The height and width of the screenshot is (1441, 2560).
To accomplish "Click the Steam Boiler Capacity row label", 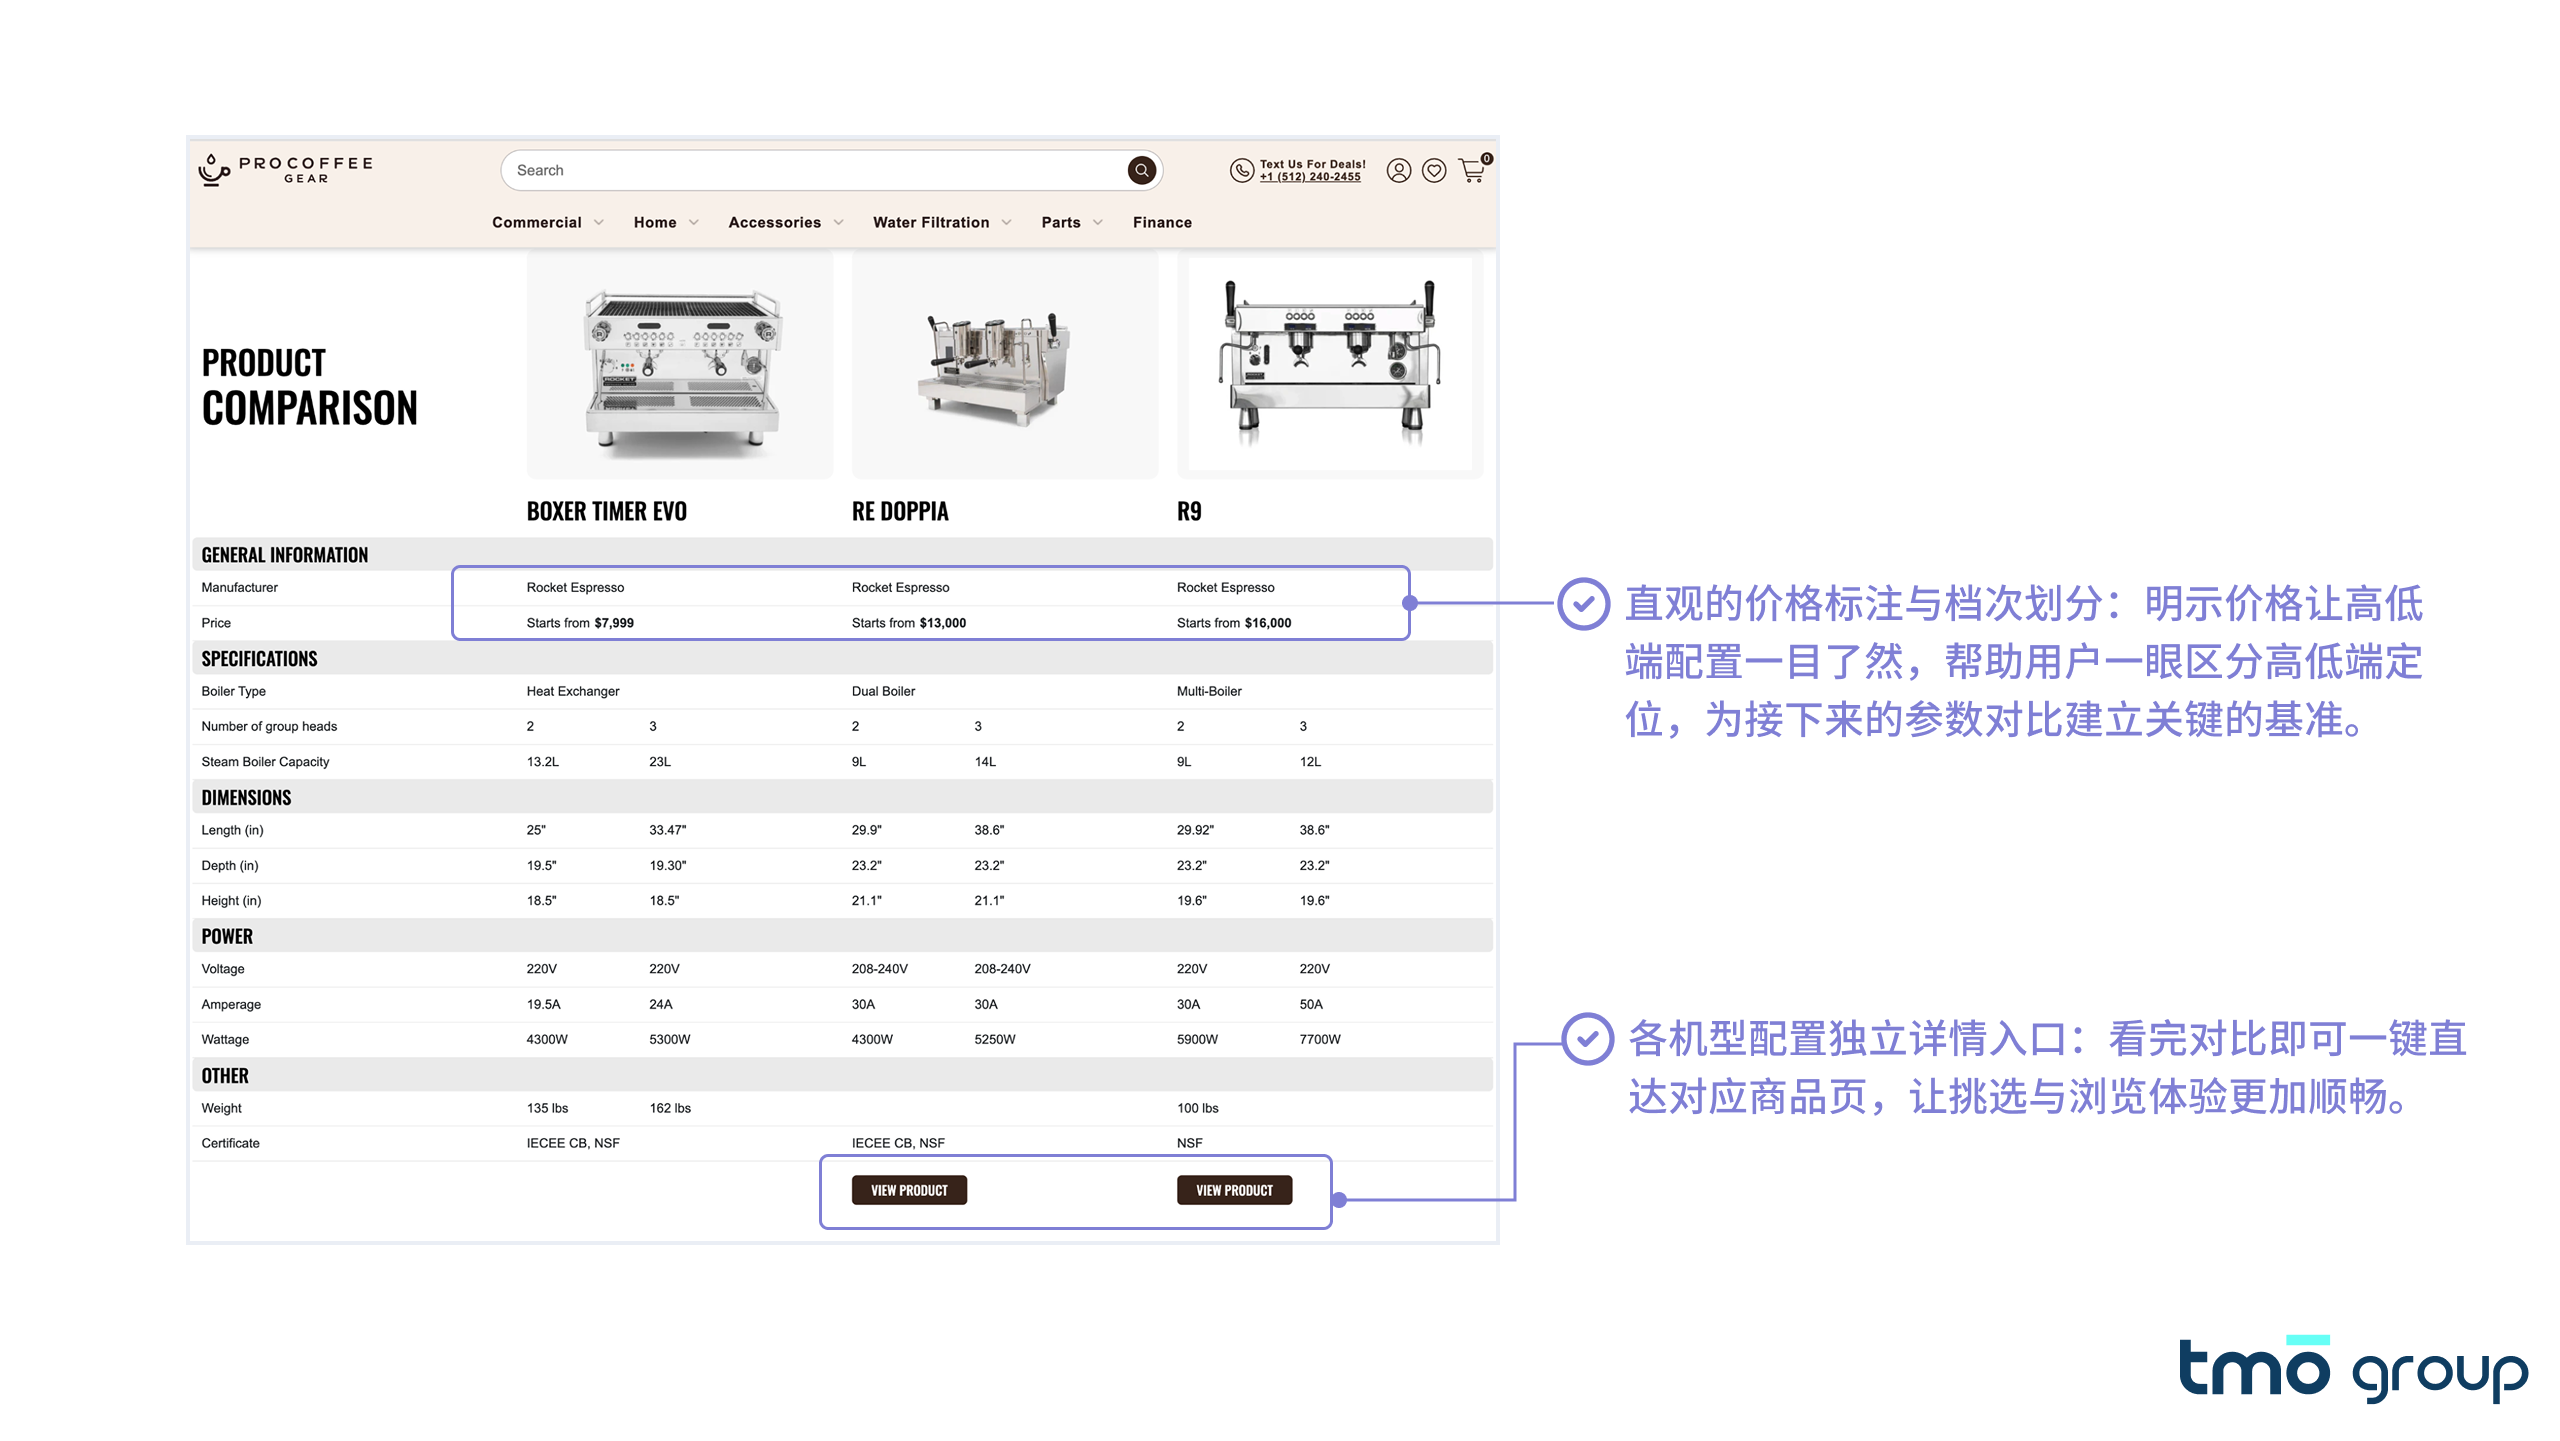I will tap(265, 761).
